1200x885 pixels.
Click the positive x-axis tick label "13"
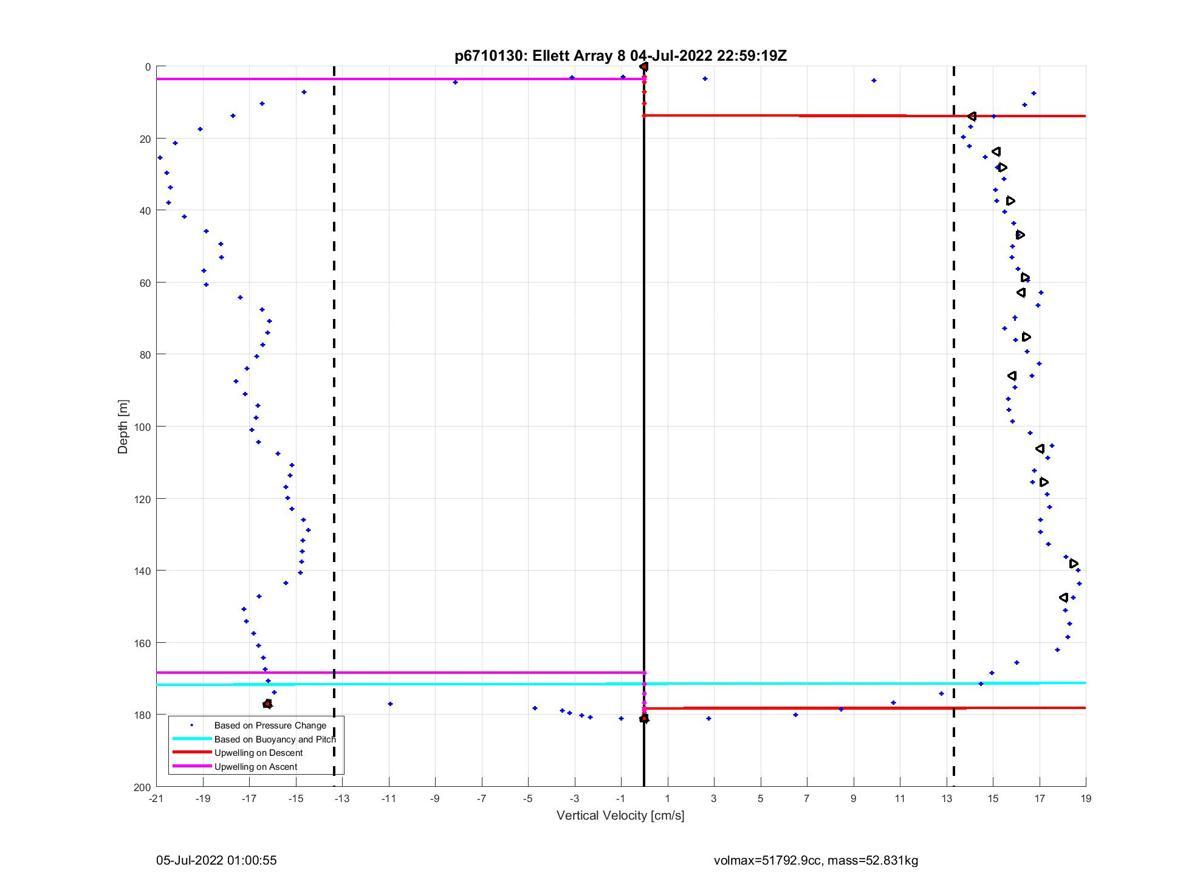click(x=946, y=799)
